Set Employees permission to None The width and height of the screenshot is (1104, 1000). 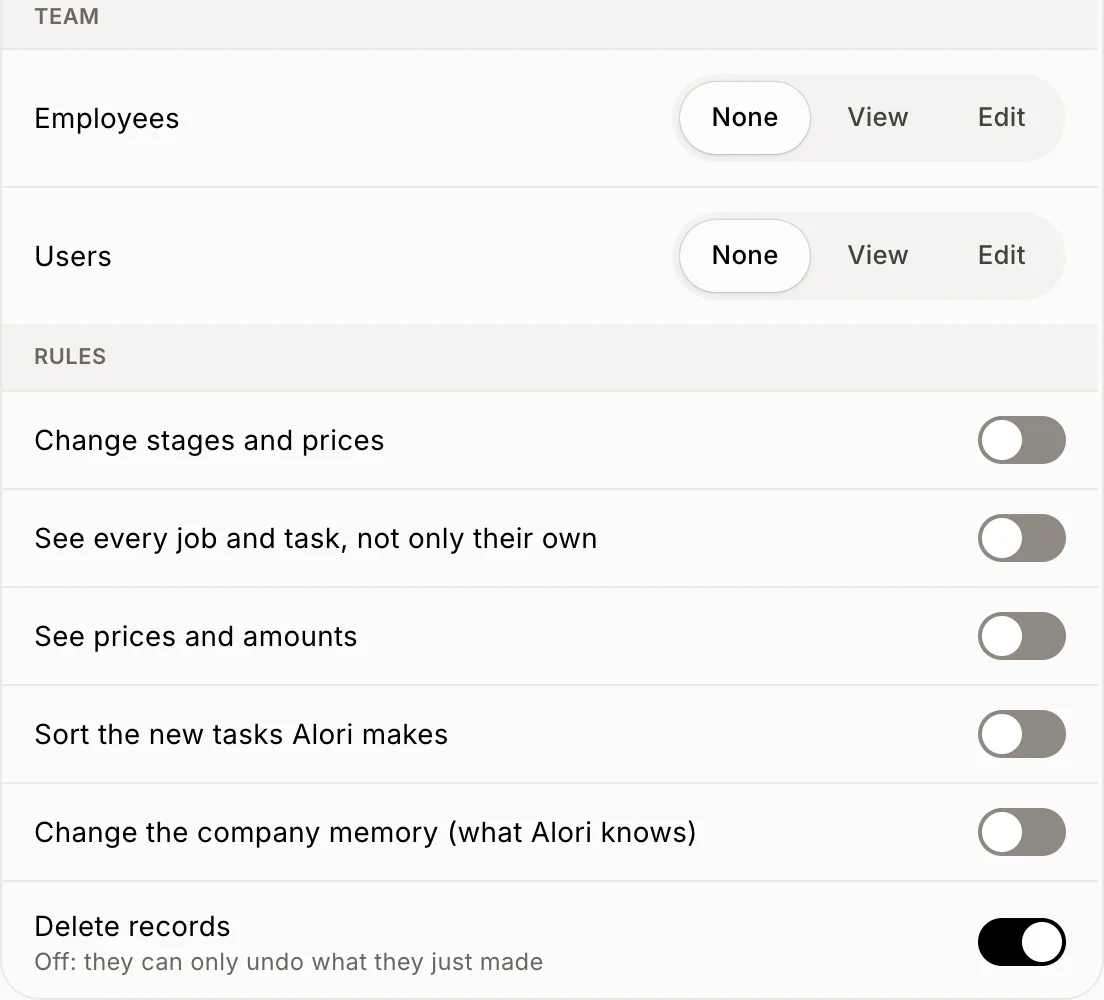pyautogui.click(x=744, y=118)
